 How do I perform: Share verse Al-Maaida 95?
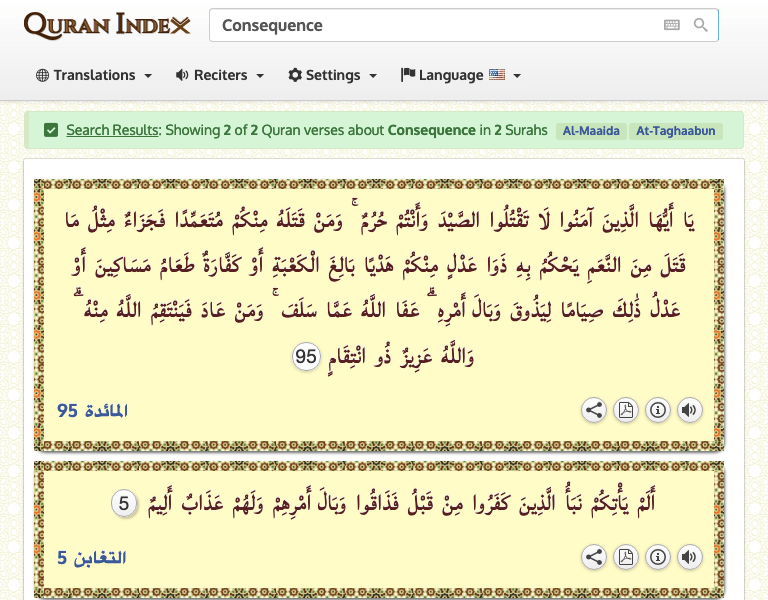593,410
